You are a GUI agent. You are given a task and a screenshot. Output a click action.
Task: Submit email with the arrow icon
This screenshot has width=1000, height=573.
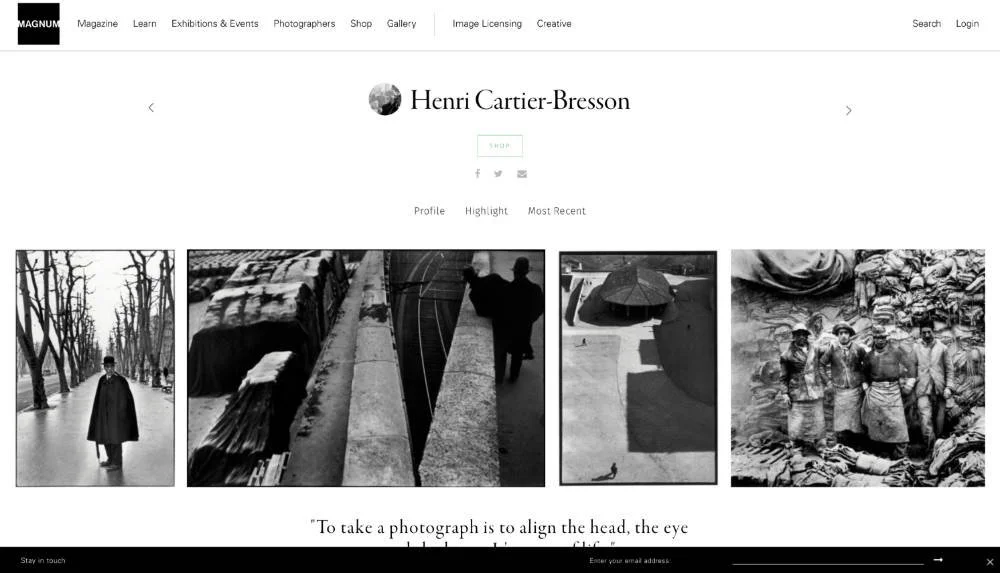point(938,560)
